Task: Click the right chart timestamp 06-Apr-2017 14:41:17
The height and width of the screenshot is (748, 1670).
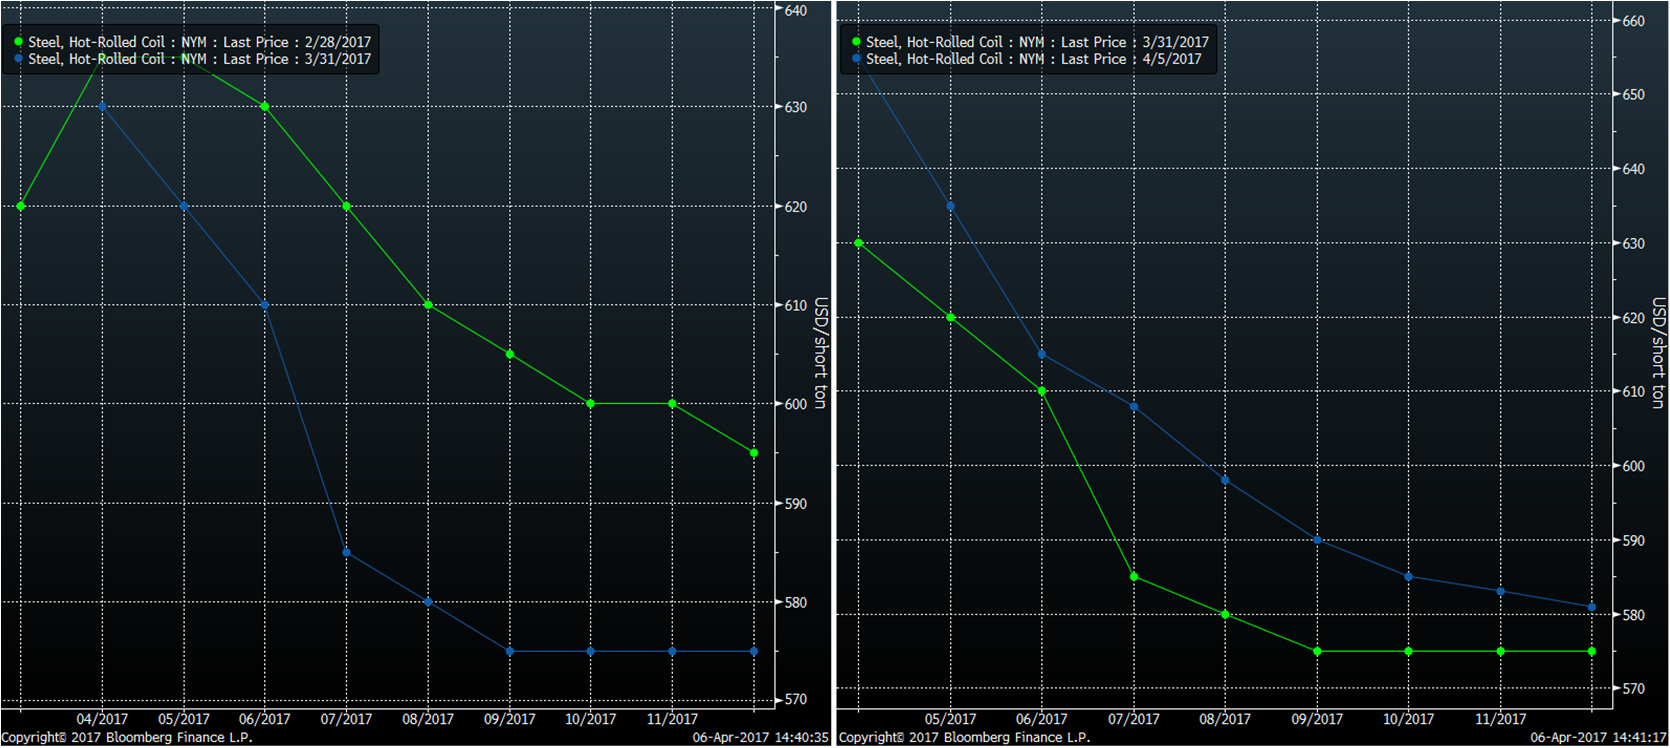Action: click(1598, 738)
